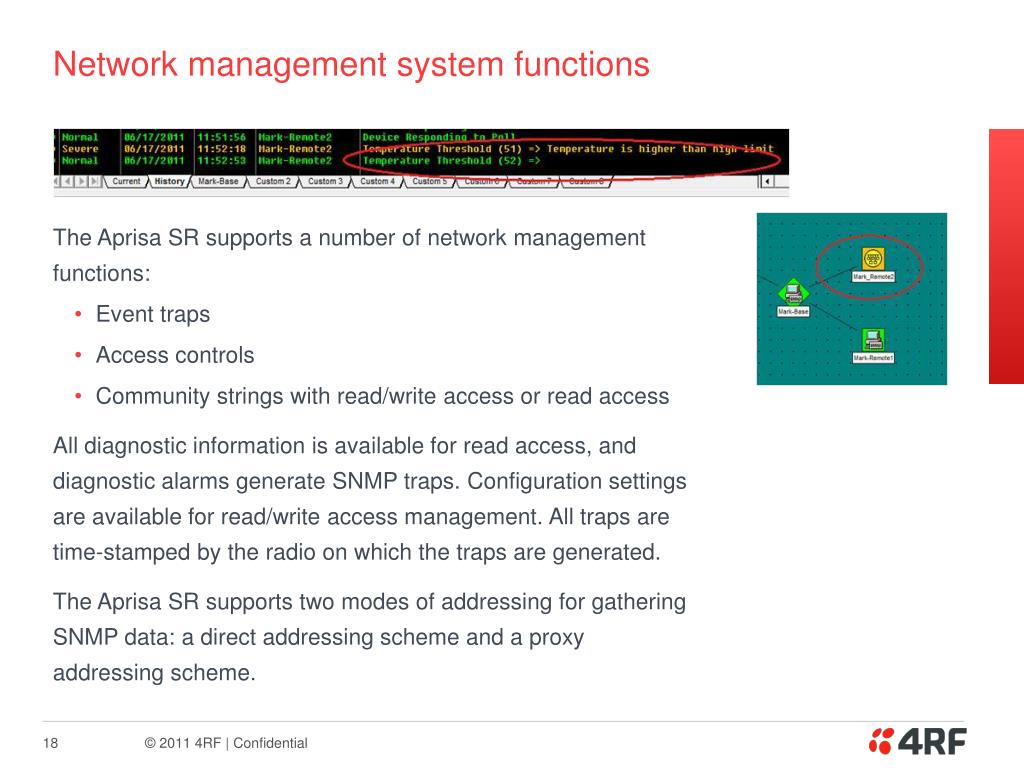Image resolution: width=1024 pixels, height=768 pixels.
Task: Jump to first tab with the arrow
Action: (57, 181)
